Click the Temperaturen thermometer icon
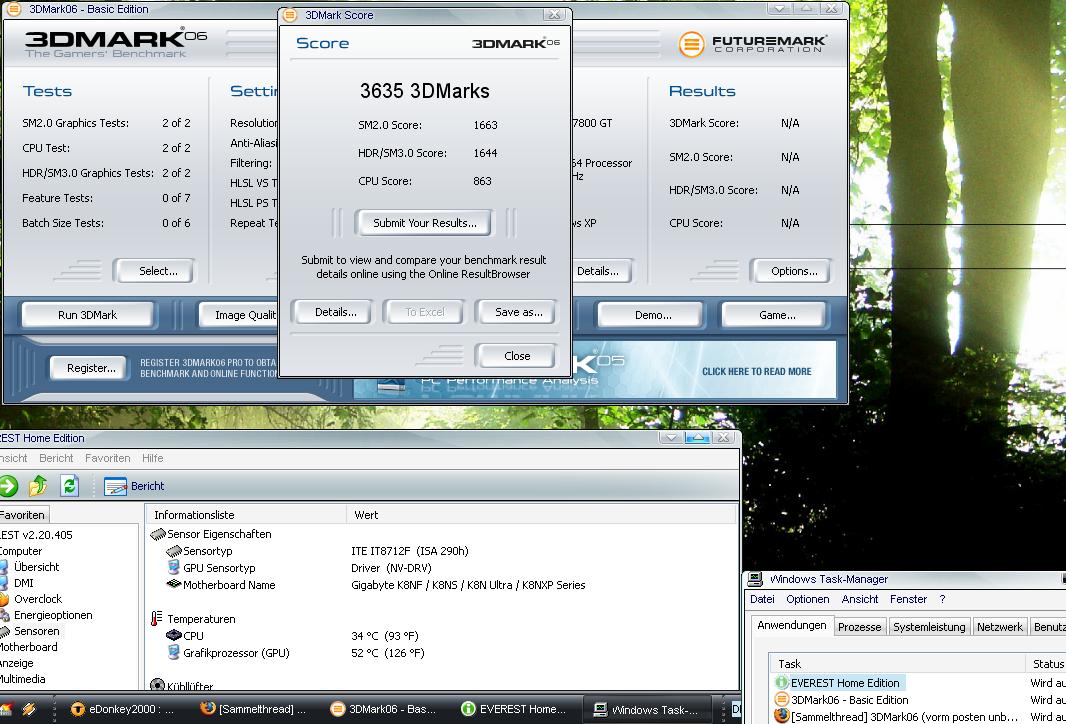 156,619
